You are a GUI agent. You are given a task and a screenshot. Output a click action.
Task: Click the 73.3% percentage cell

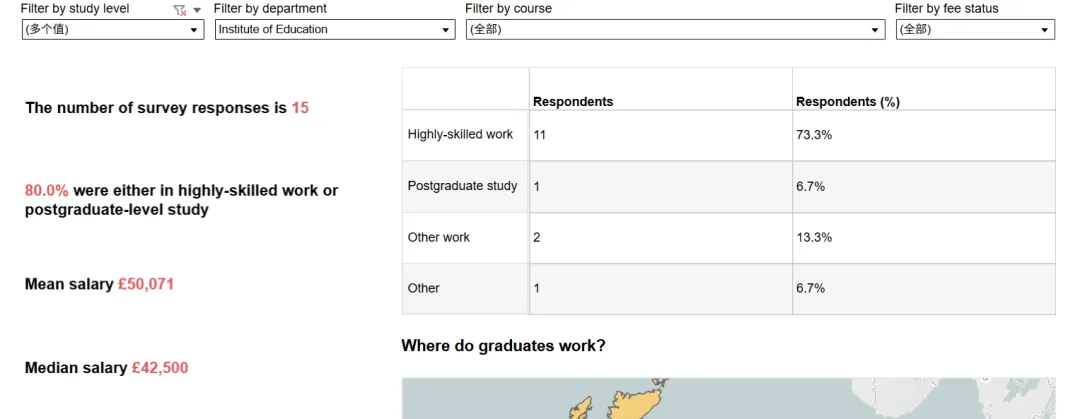coord(814,134)
